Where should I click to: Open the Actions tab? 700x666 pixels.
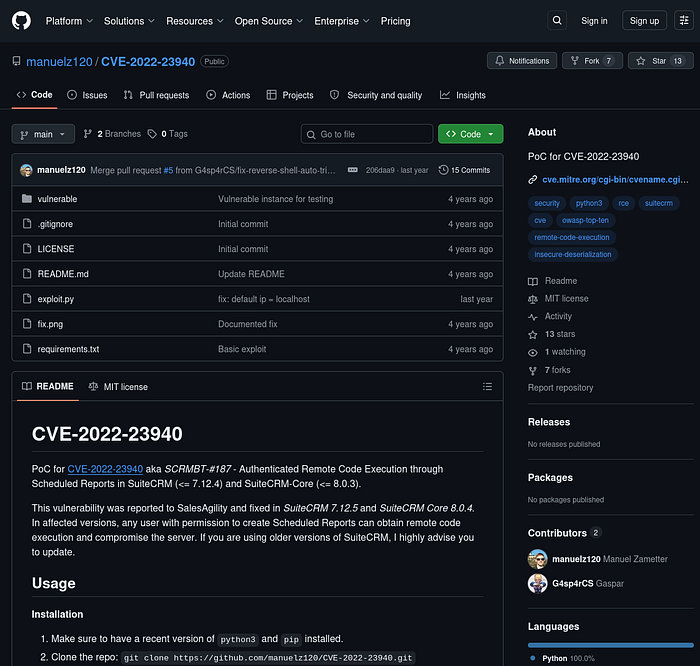[228, 95]
